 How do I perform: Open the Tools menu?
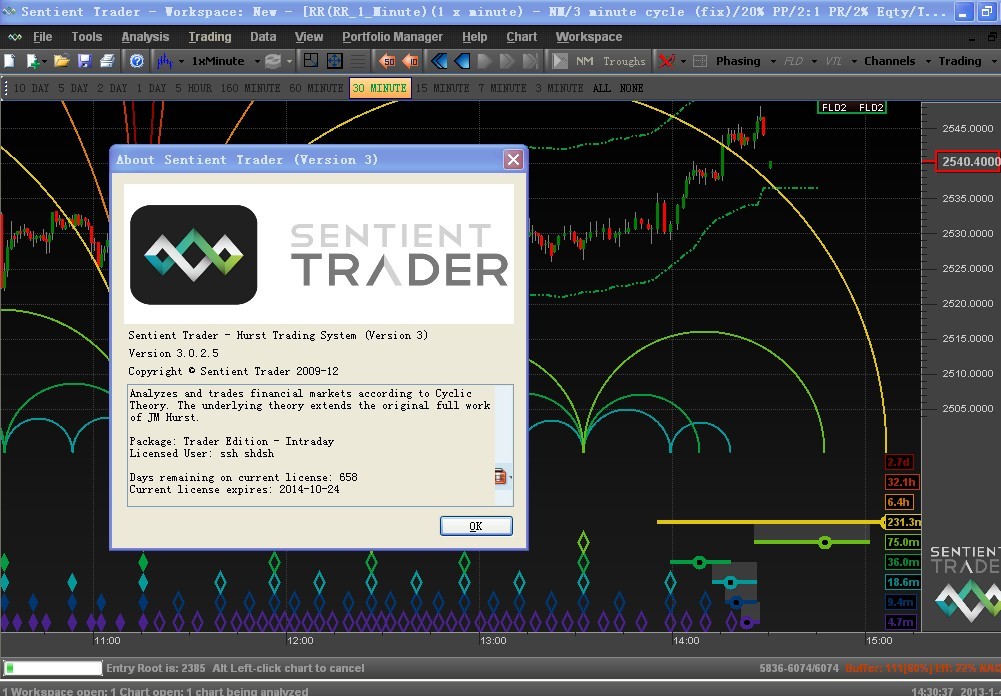87,37
